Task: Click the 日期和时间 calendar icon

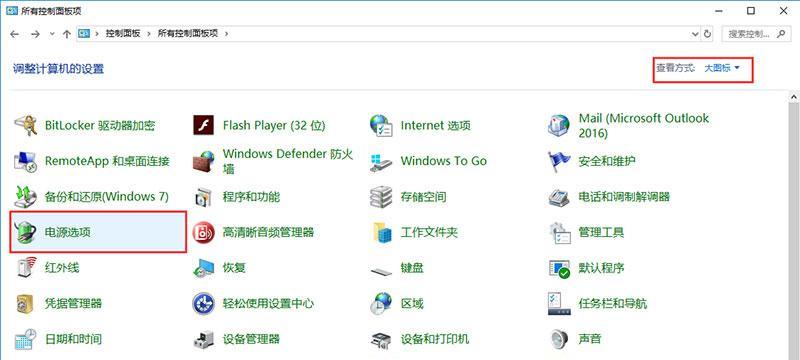Action: point(26,339)
